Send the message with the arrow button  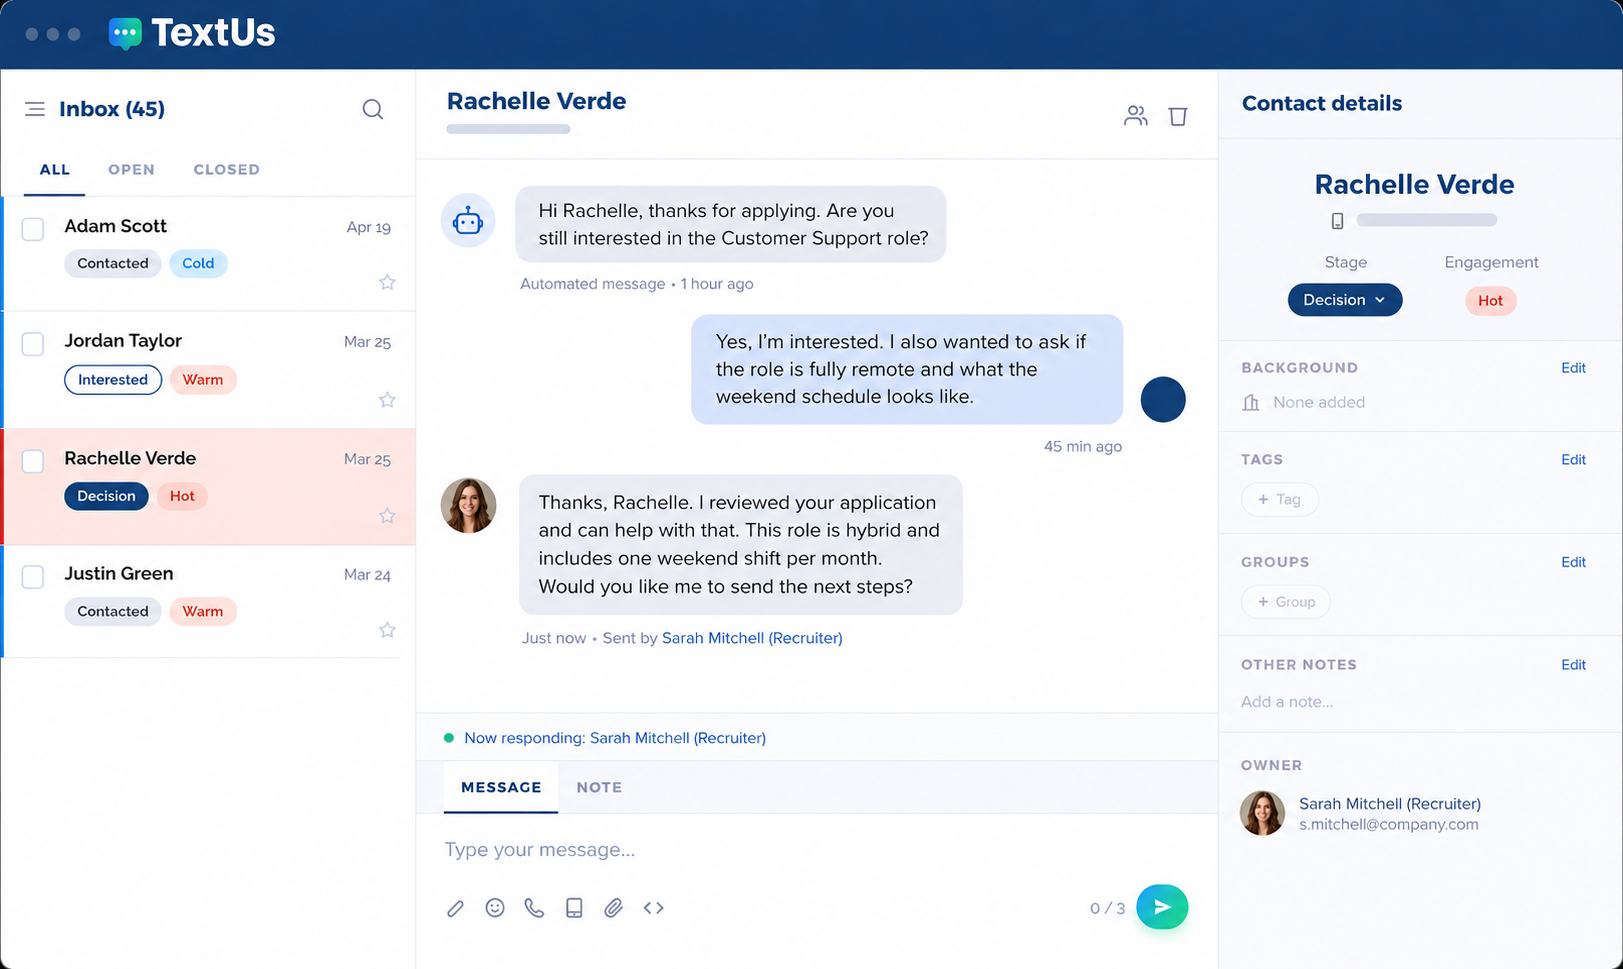1162,907
